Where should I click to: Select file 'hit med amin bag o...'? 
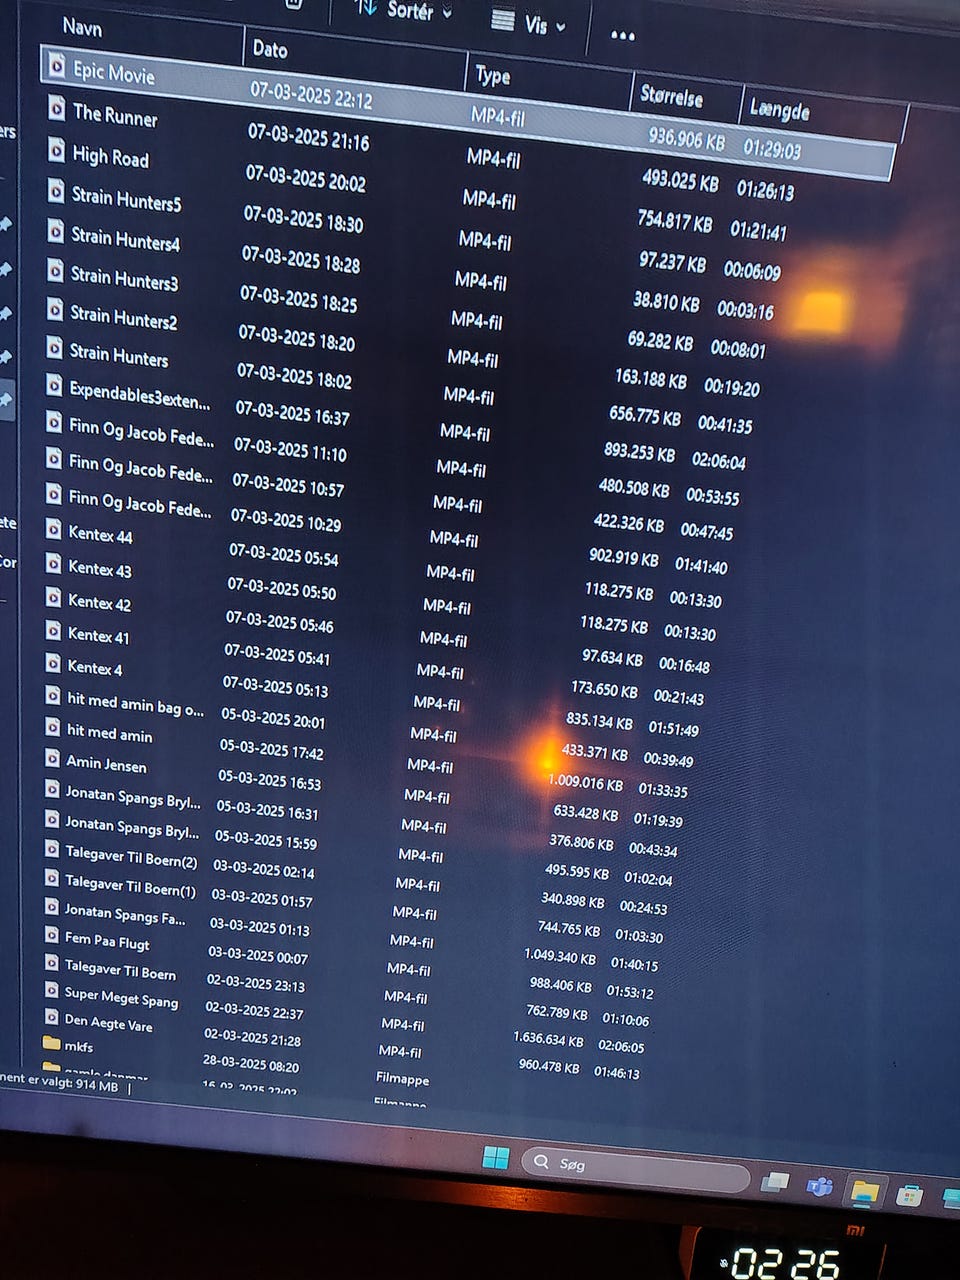tap(135, 705)
